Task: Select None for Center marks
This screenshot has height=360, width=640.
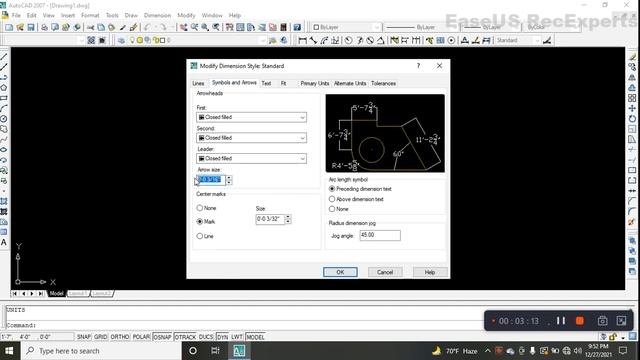Action: click(206, 208)
